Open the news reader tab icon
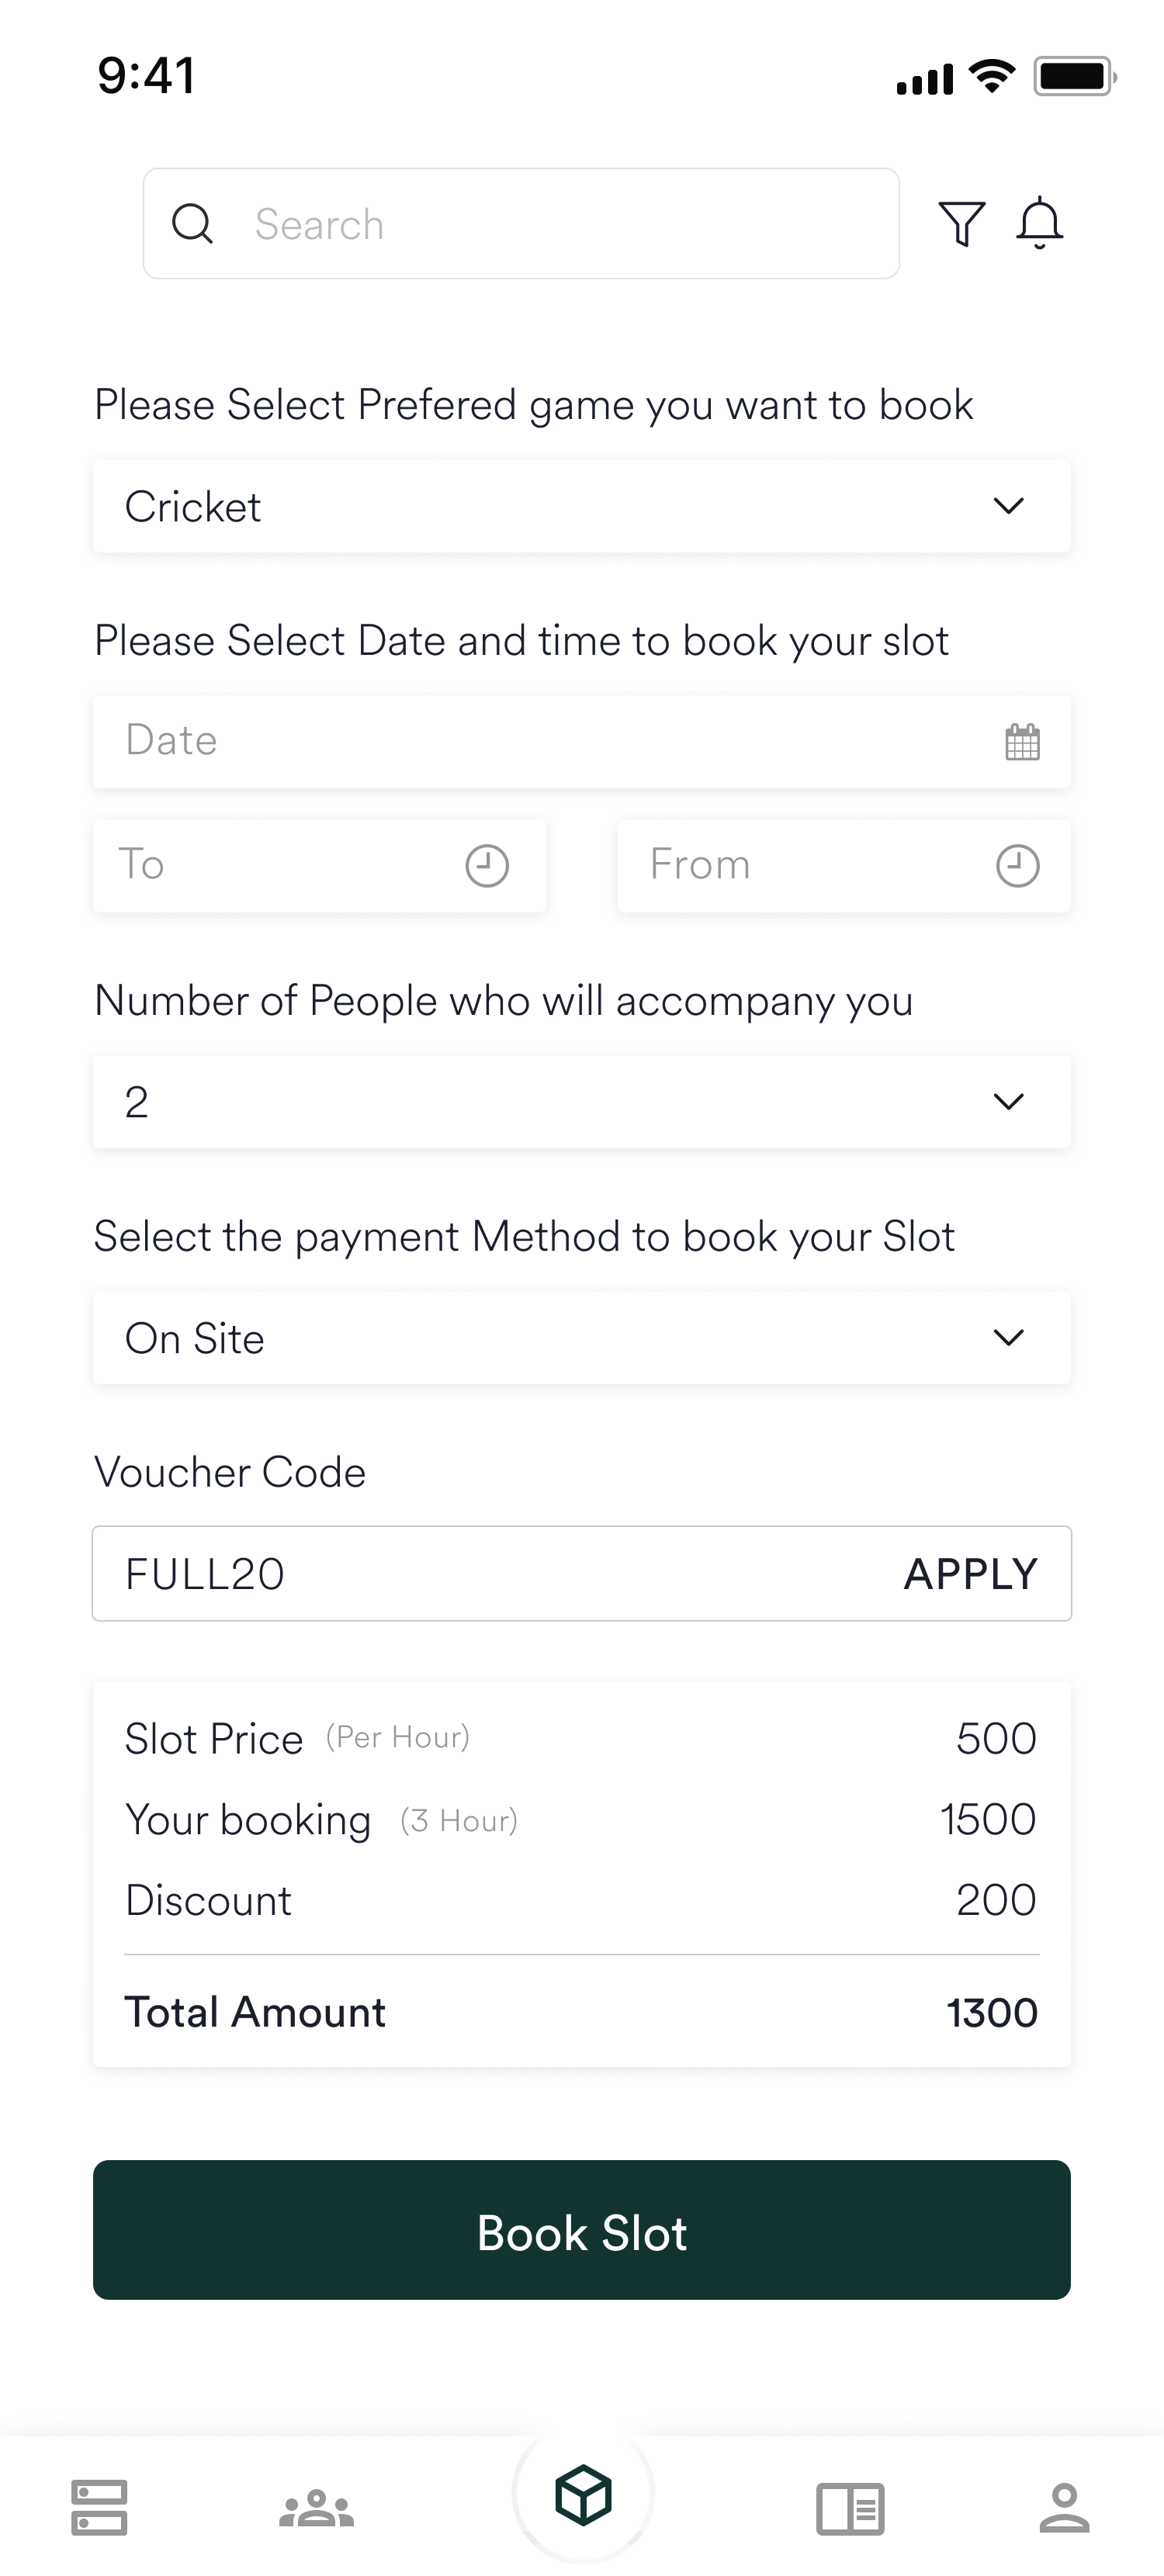Screen dimensions: 1164x2576 850,2508
